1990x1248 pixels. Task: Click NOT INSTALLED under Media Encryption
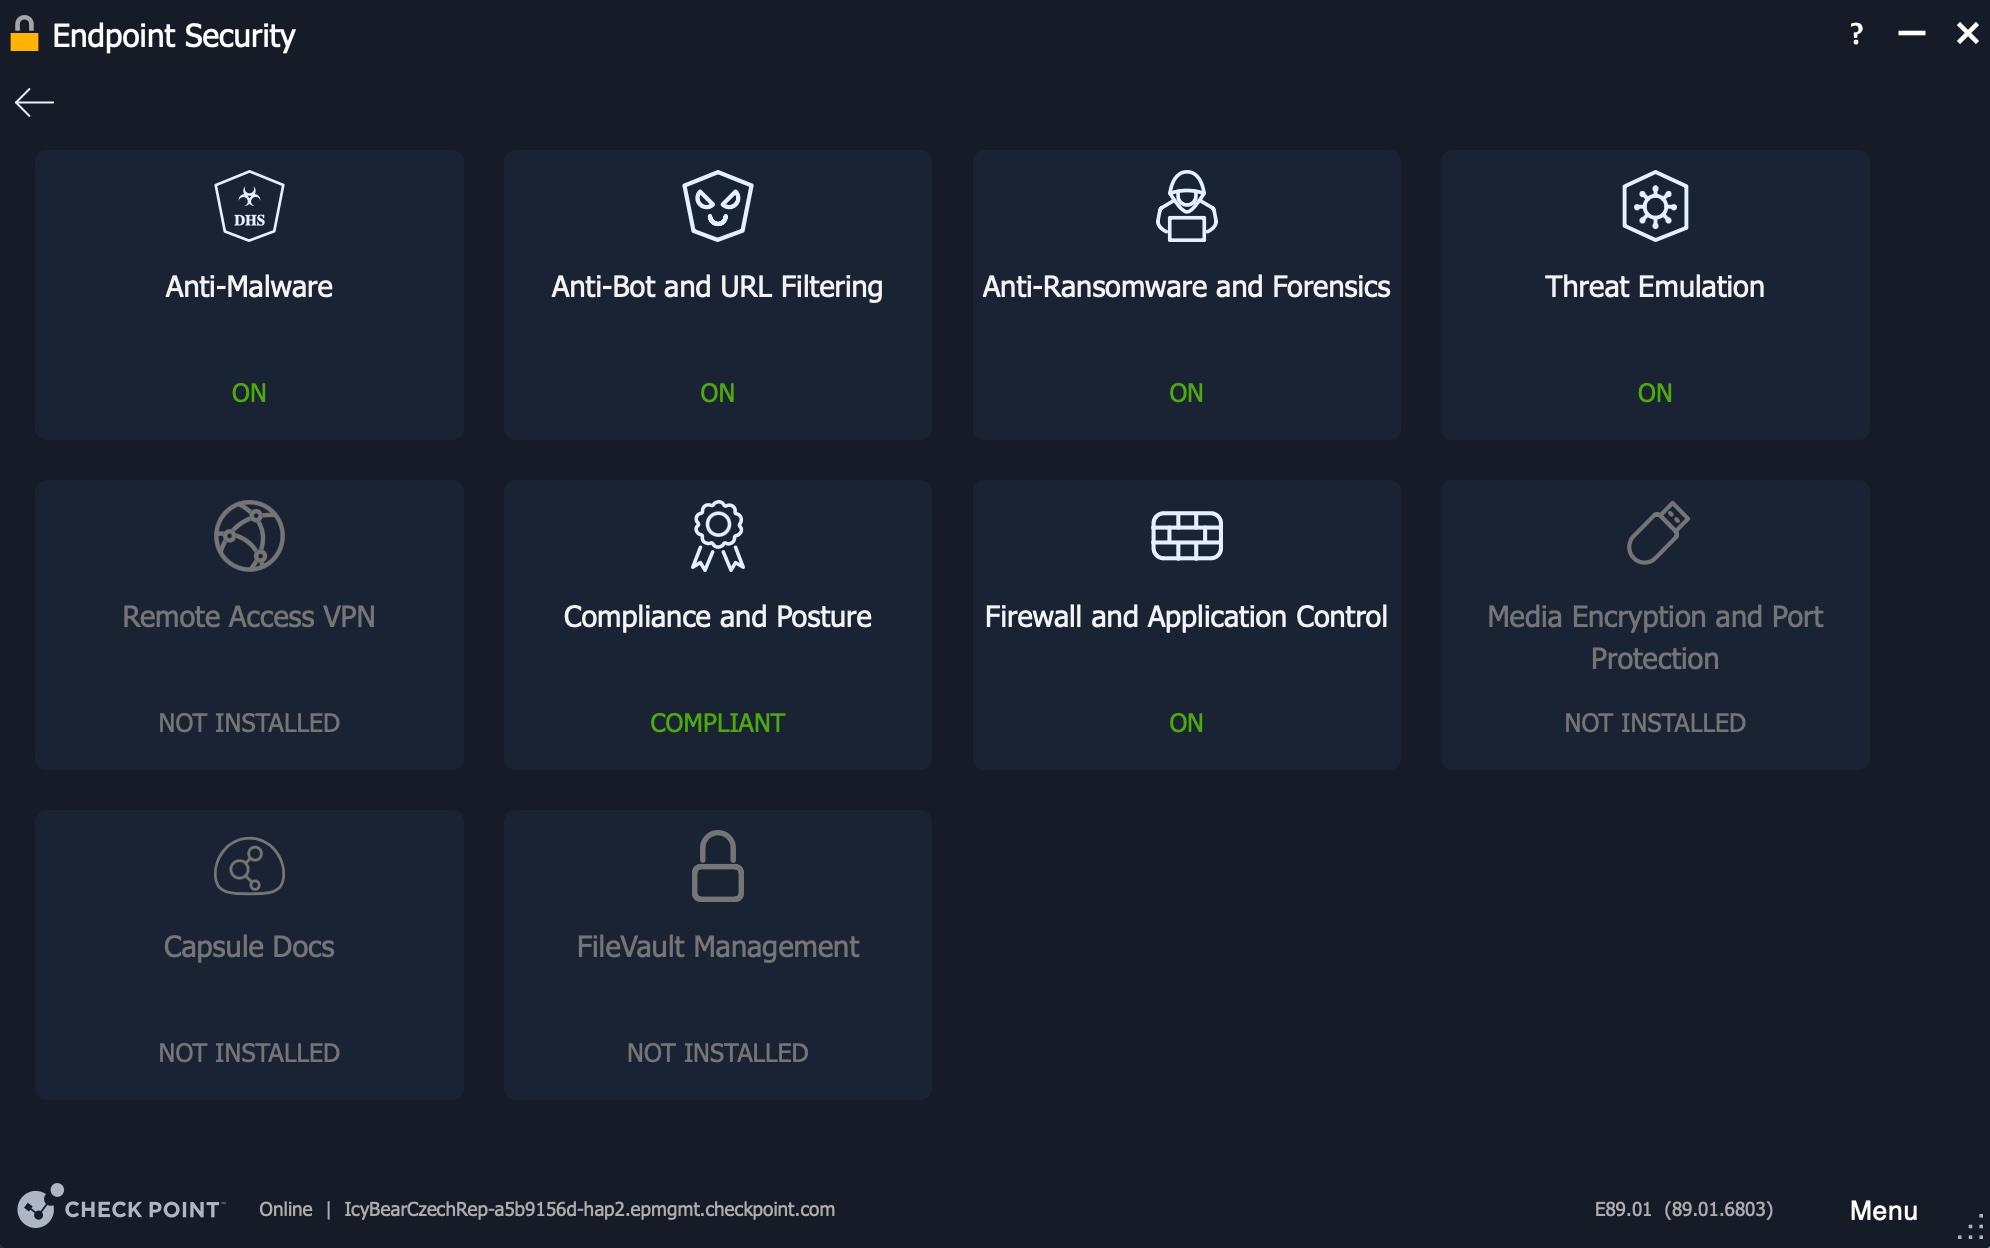[1655, 723]
